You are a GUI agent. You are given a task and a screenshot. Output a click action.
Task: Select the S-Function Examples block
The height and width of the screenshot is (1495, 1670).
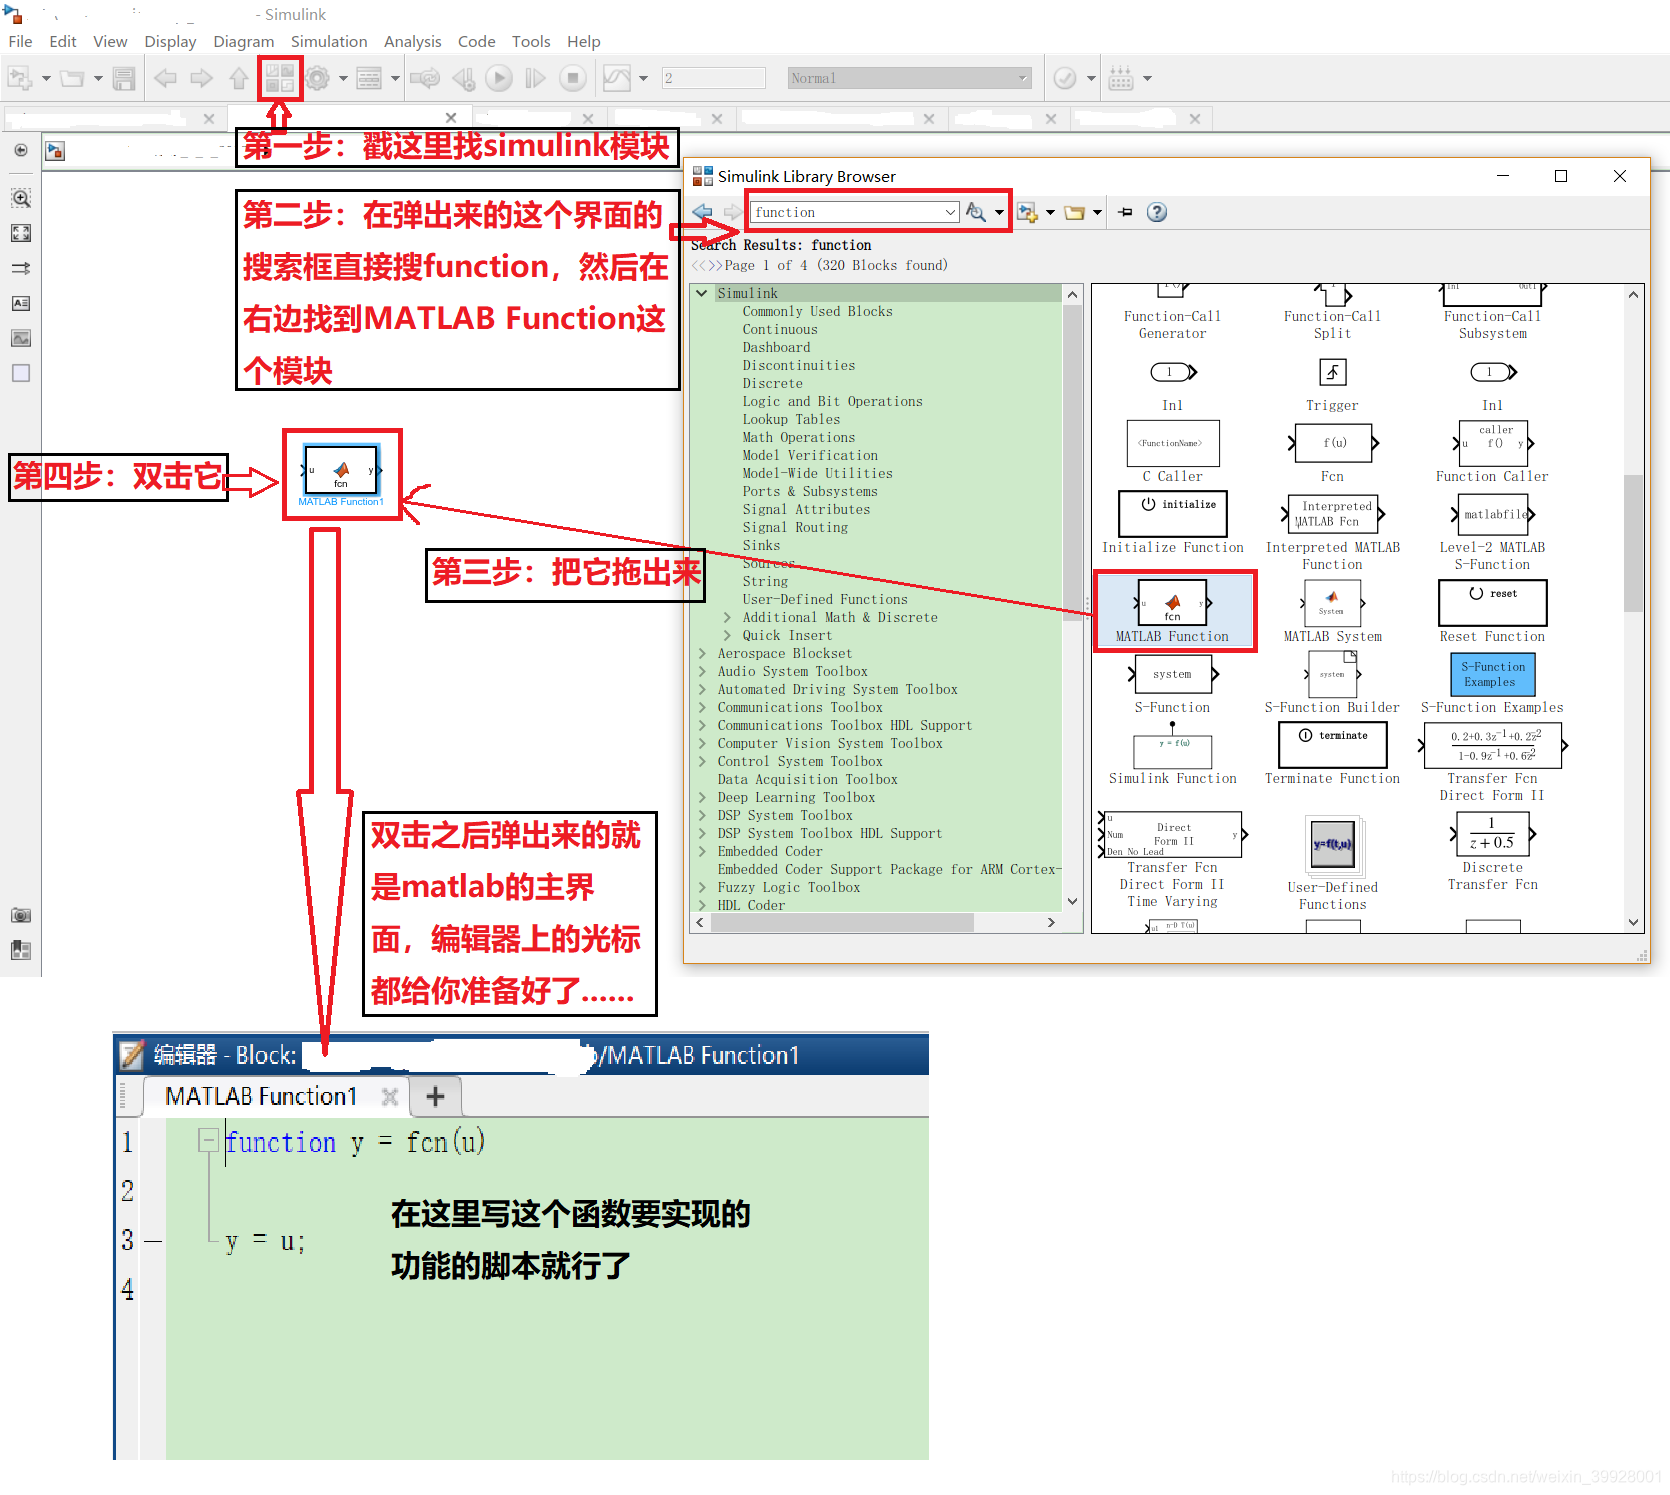coord(1492,683)
